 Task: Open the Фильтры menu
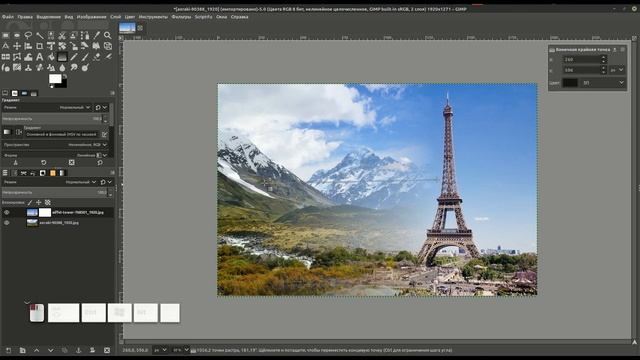click(181, 17)
